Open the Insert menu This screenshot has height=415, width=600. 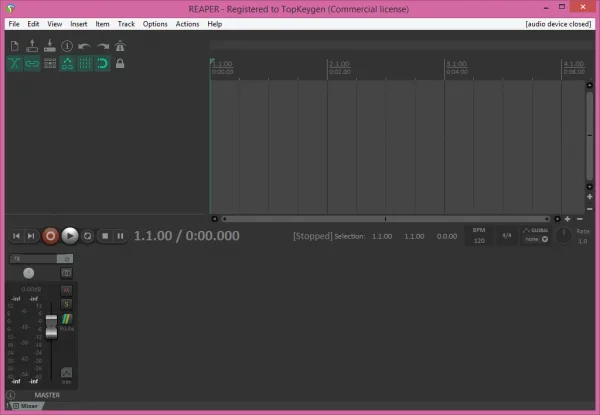tap(78, 24)
